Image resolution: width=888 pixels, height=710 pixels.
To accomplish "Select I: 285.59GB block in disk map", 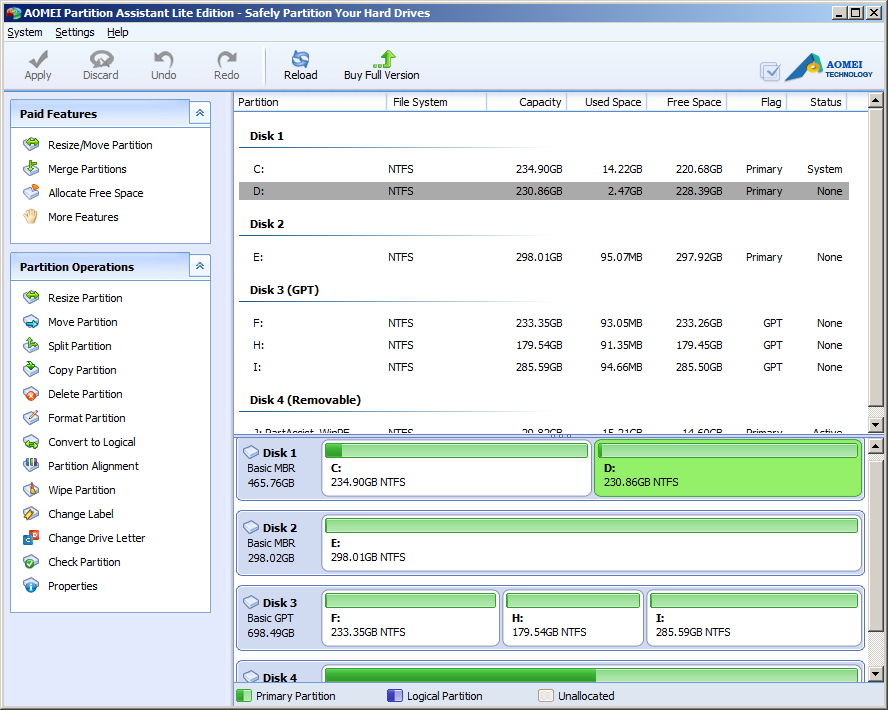I will click(754, 618).
